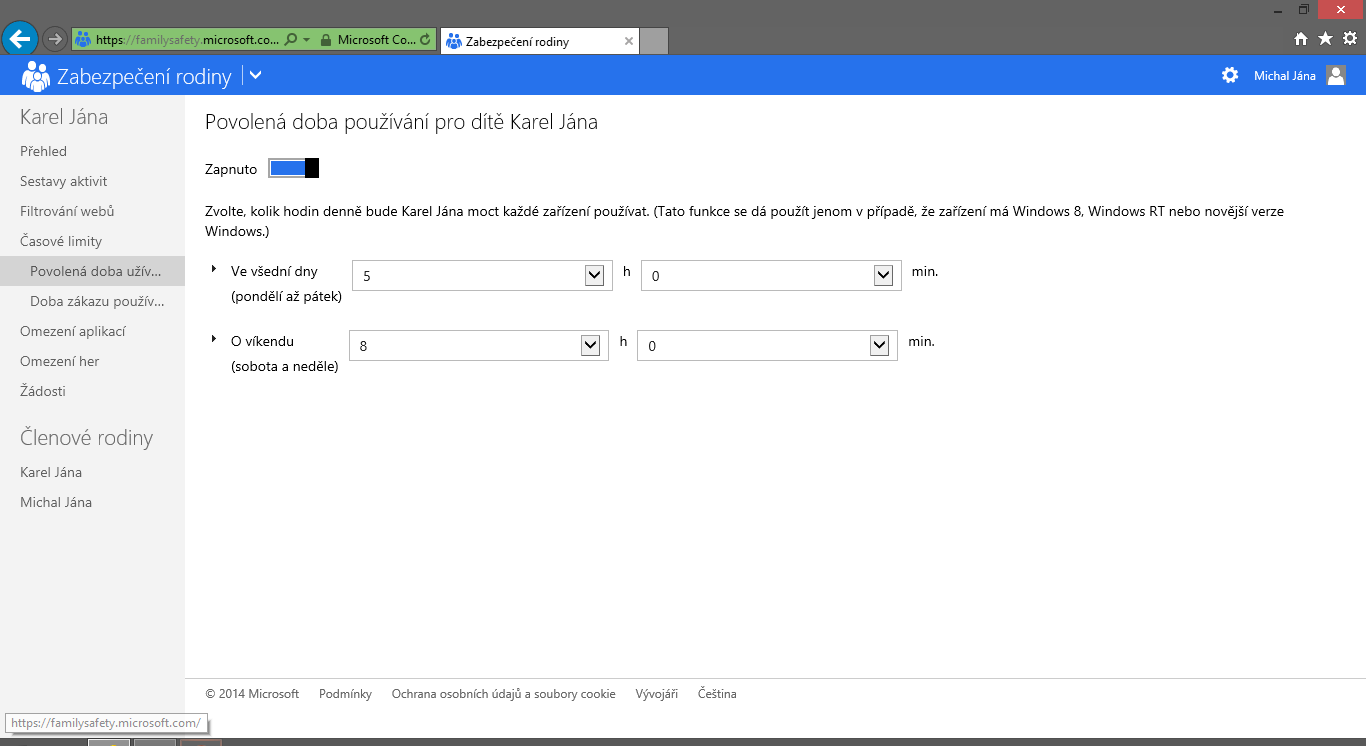1366x746 pixels.
Task: Click the Family Safety people logo icon
Action: 36,76
